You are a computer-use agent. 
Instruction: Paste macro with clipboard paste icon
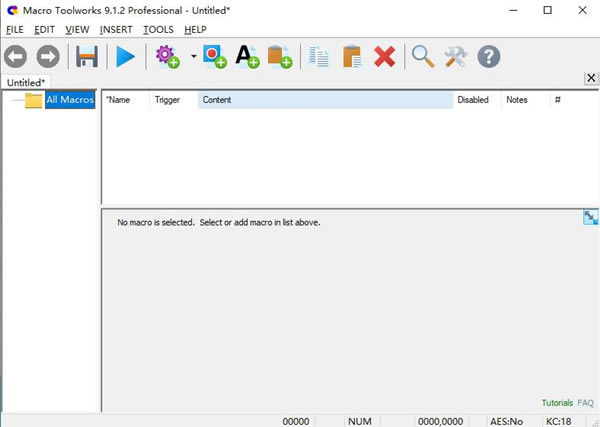[352, 57]
